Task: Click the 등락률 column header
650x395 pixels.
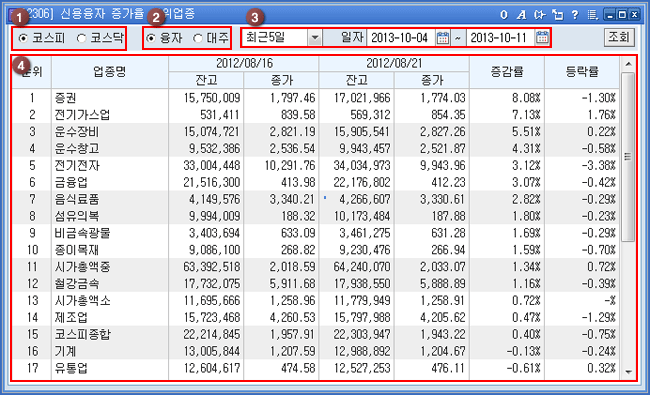Action: (x=582, y=72)
